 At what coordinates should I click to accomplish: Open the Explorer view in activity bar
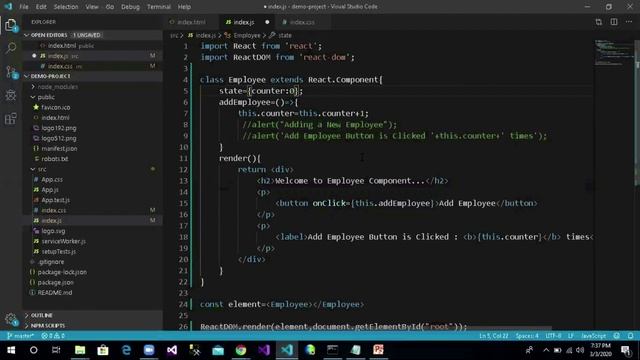(11, 26)
